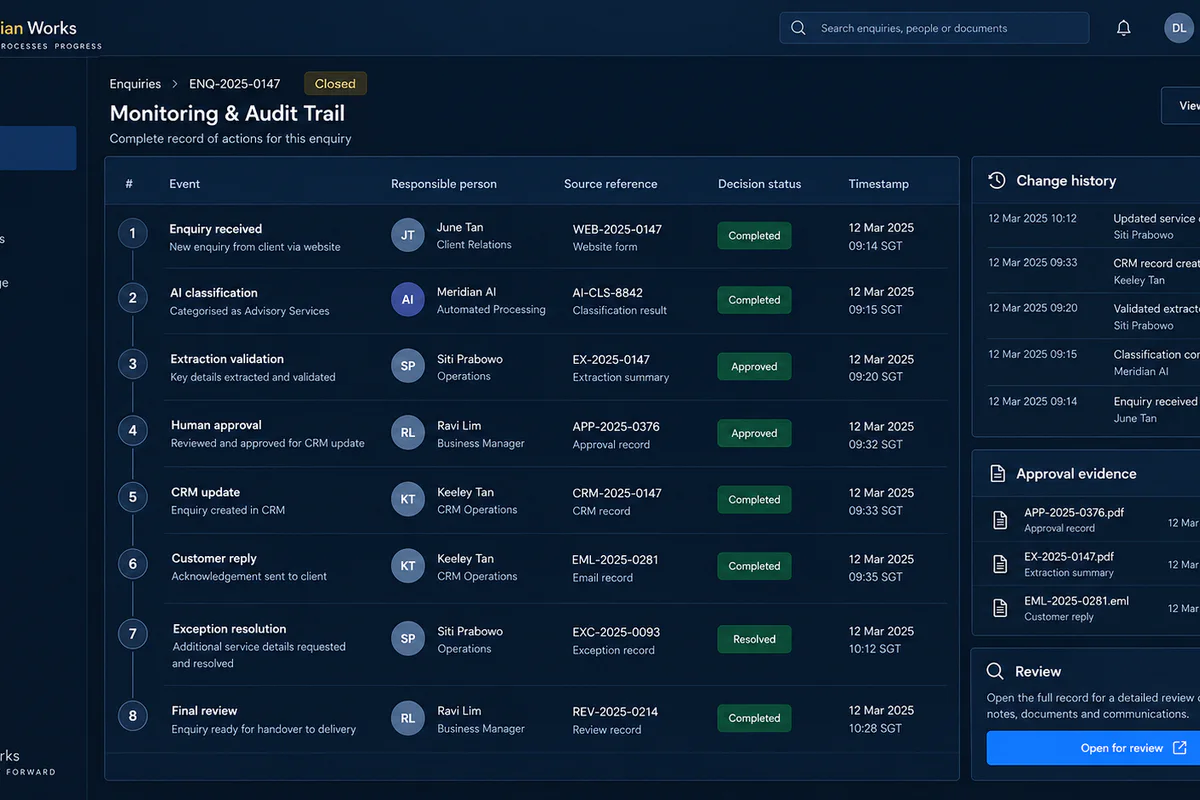The width and height of the screenshot is (1200, 800).
Task: Select step 6 circle in the timeline
Action: [x=132, y=564]
